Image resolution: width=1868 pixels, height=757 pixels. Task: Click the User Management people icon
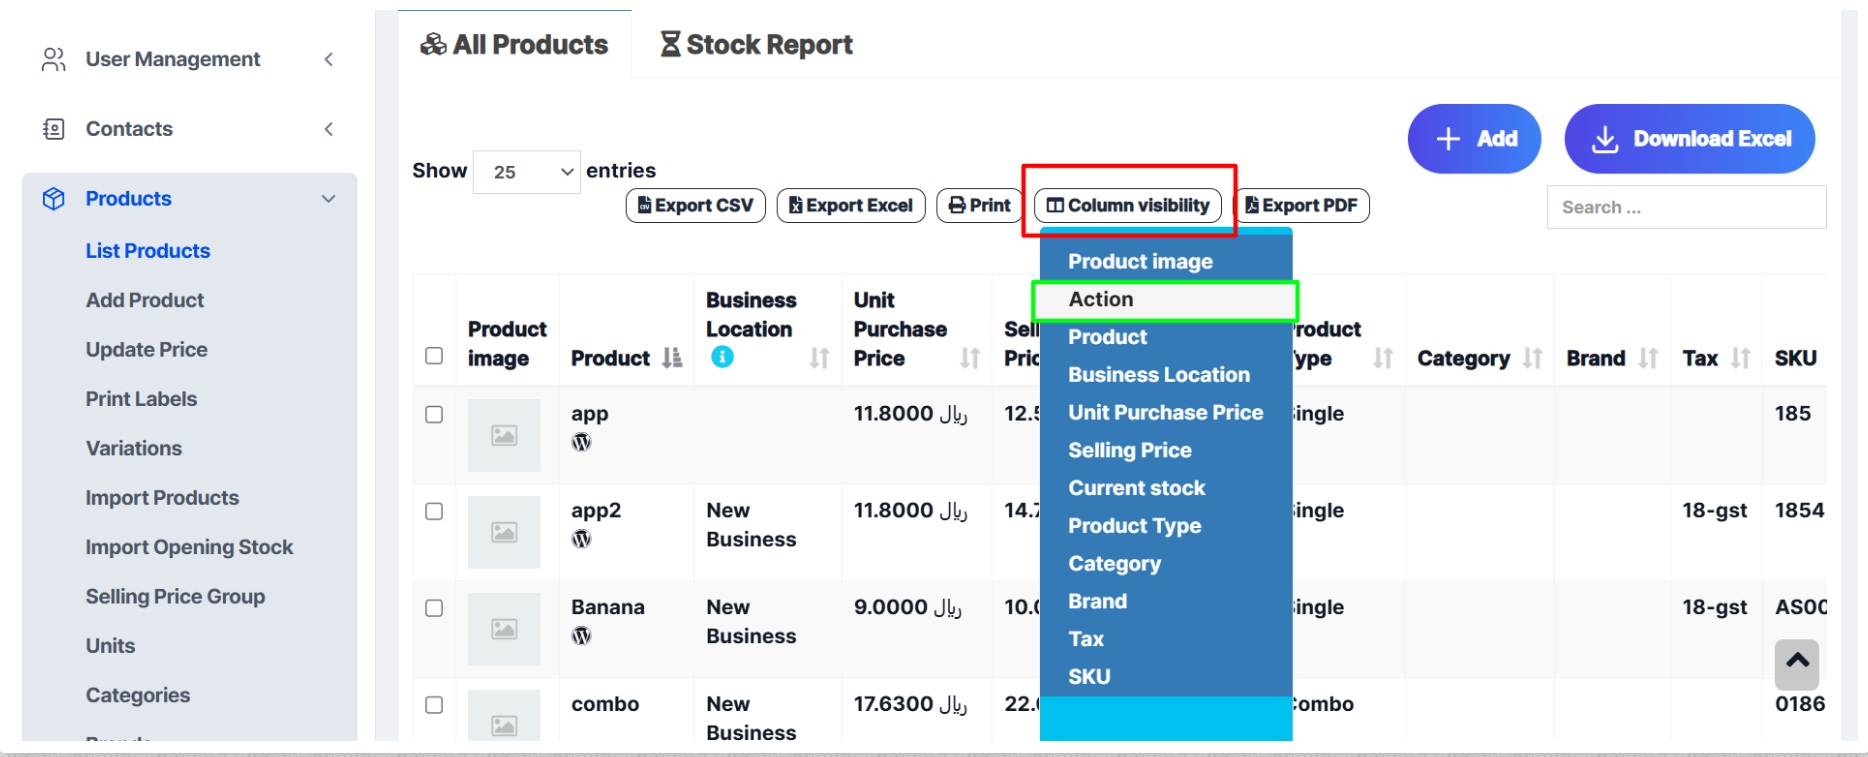[x=54, y=60]
